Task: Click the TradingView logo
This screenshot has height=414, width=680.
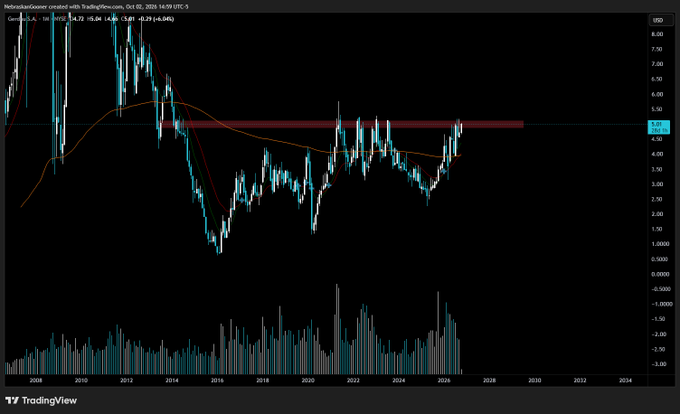Action: (x=41, y=401)
